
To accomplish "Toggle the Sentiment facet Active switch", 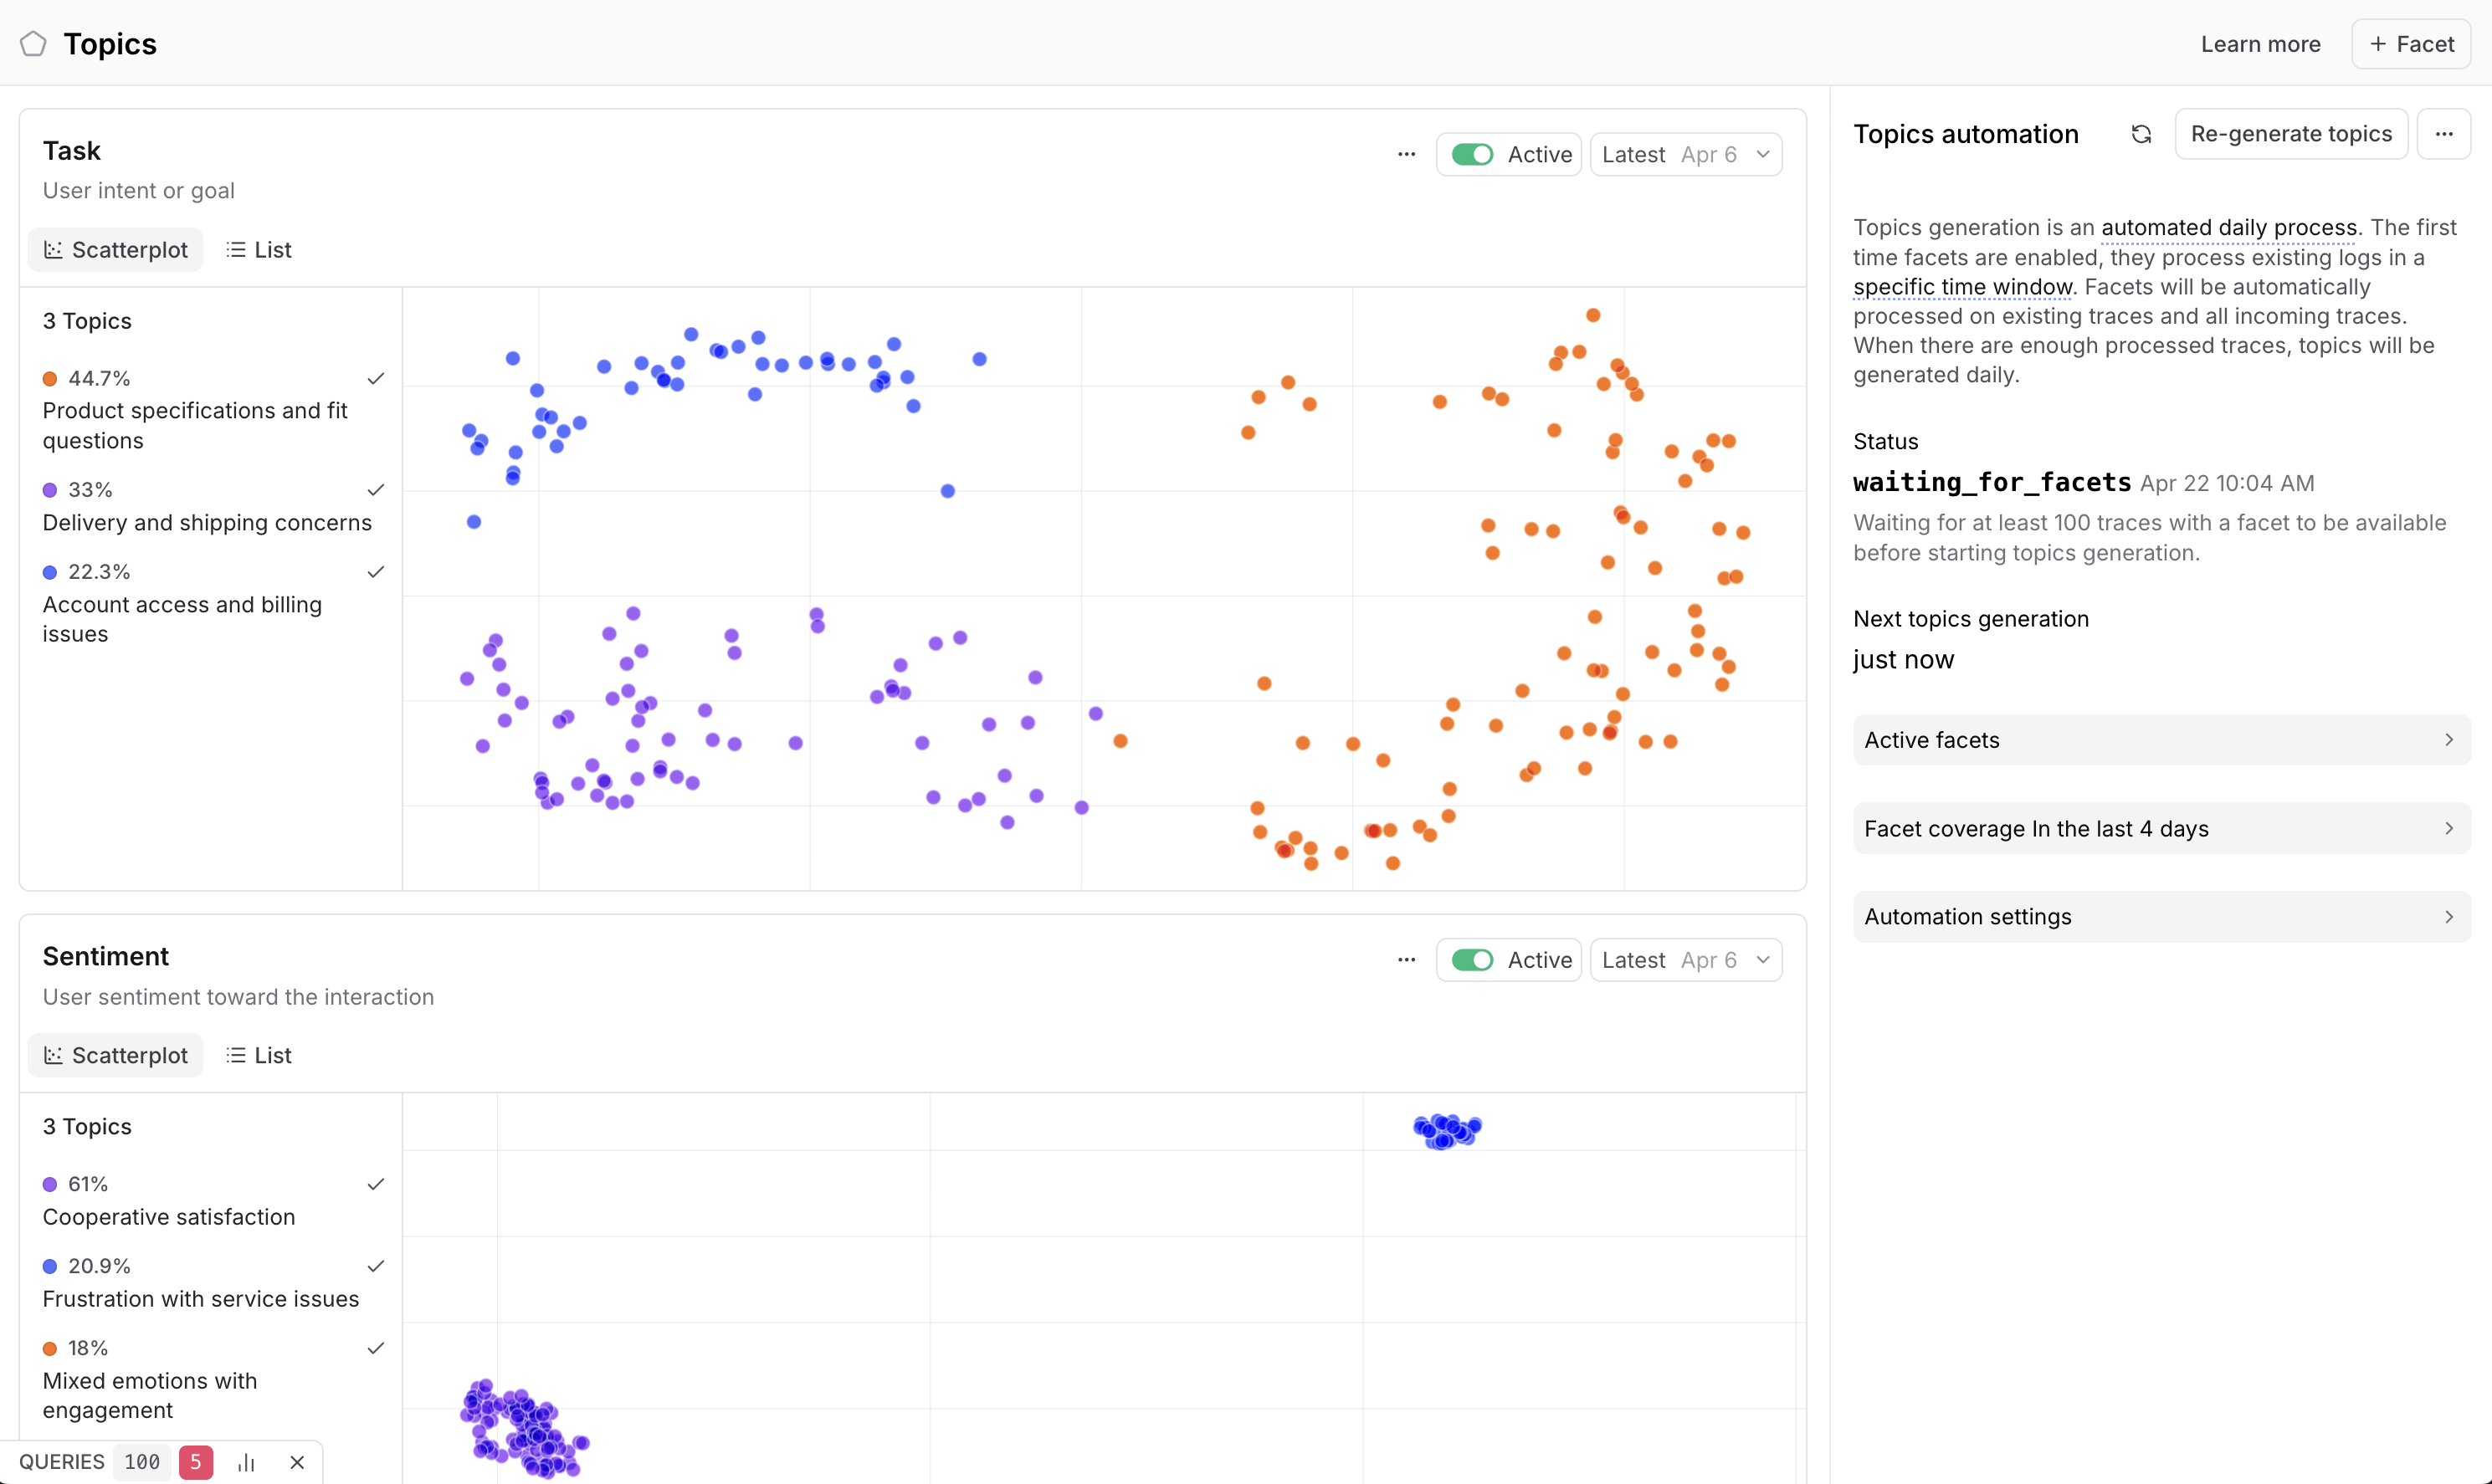I will point(1472,960).
